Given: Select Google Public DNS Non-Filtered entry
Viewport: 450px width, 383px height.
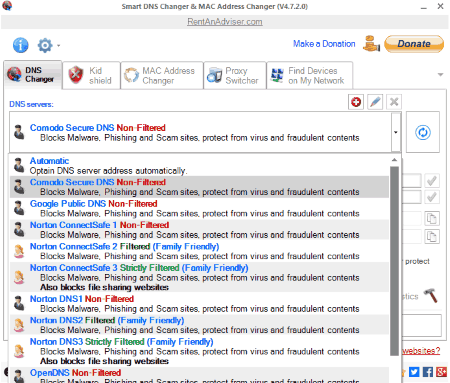Looking at the screenshot, I should coord(199,209).
